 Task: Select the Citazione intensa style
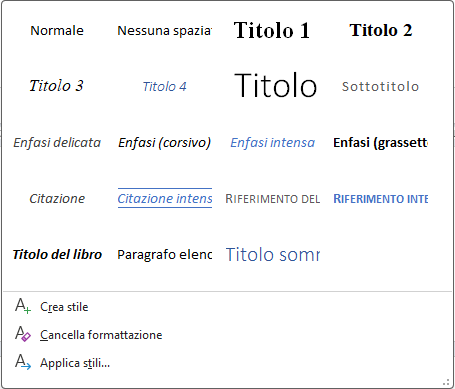[164, 198]
